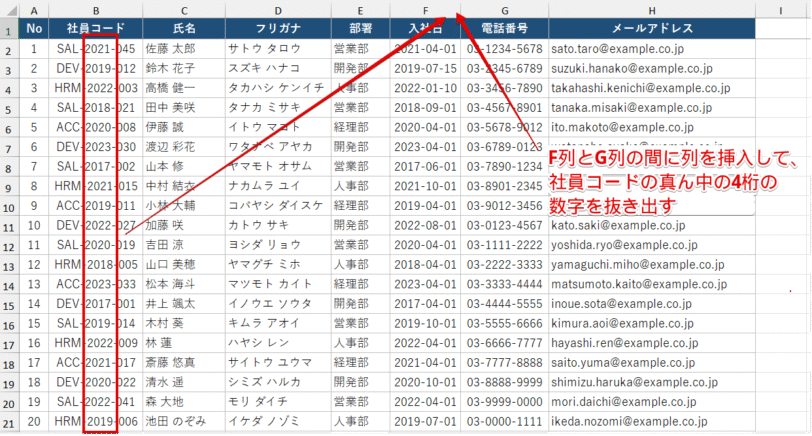The height and width of the screenshot is (436, 812).
Task: Select cell with date 2019-10-01
Action: [425, 324]
